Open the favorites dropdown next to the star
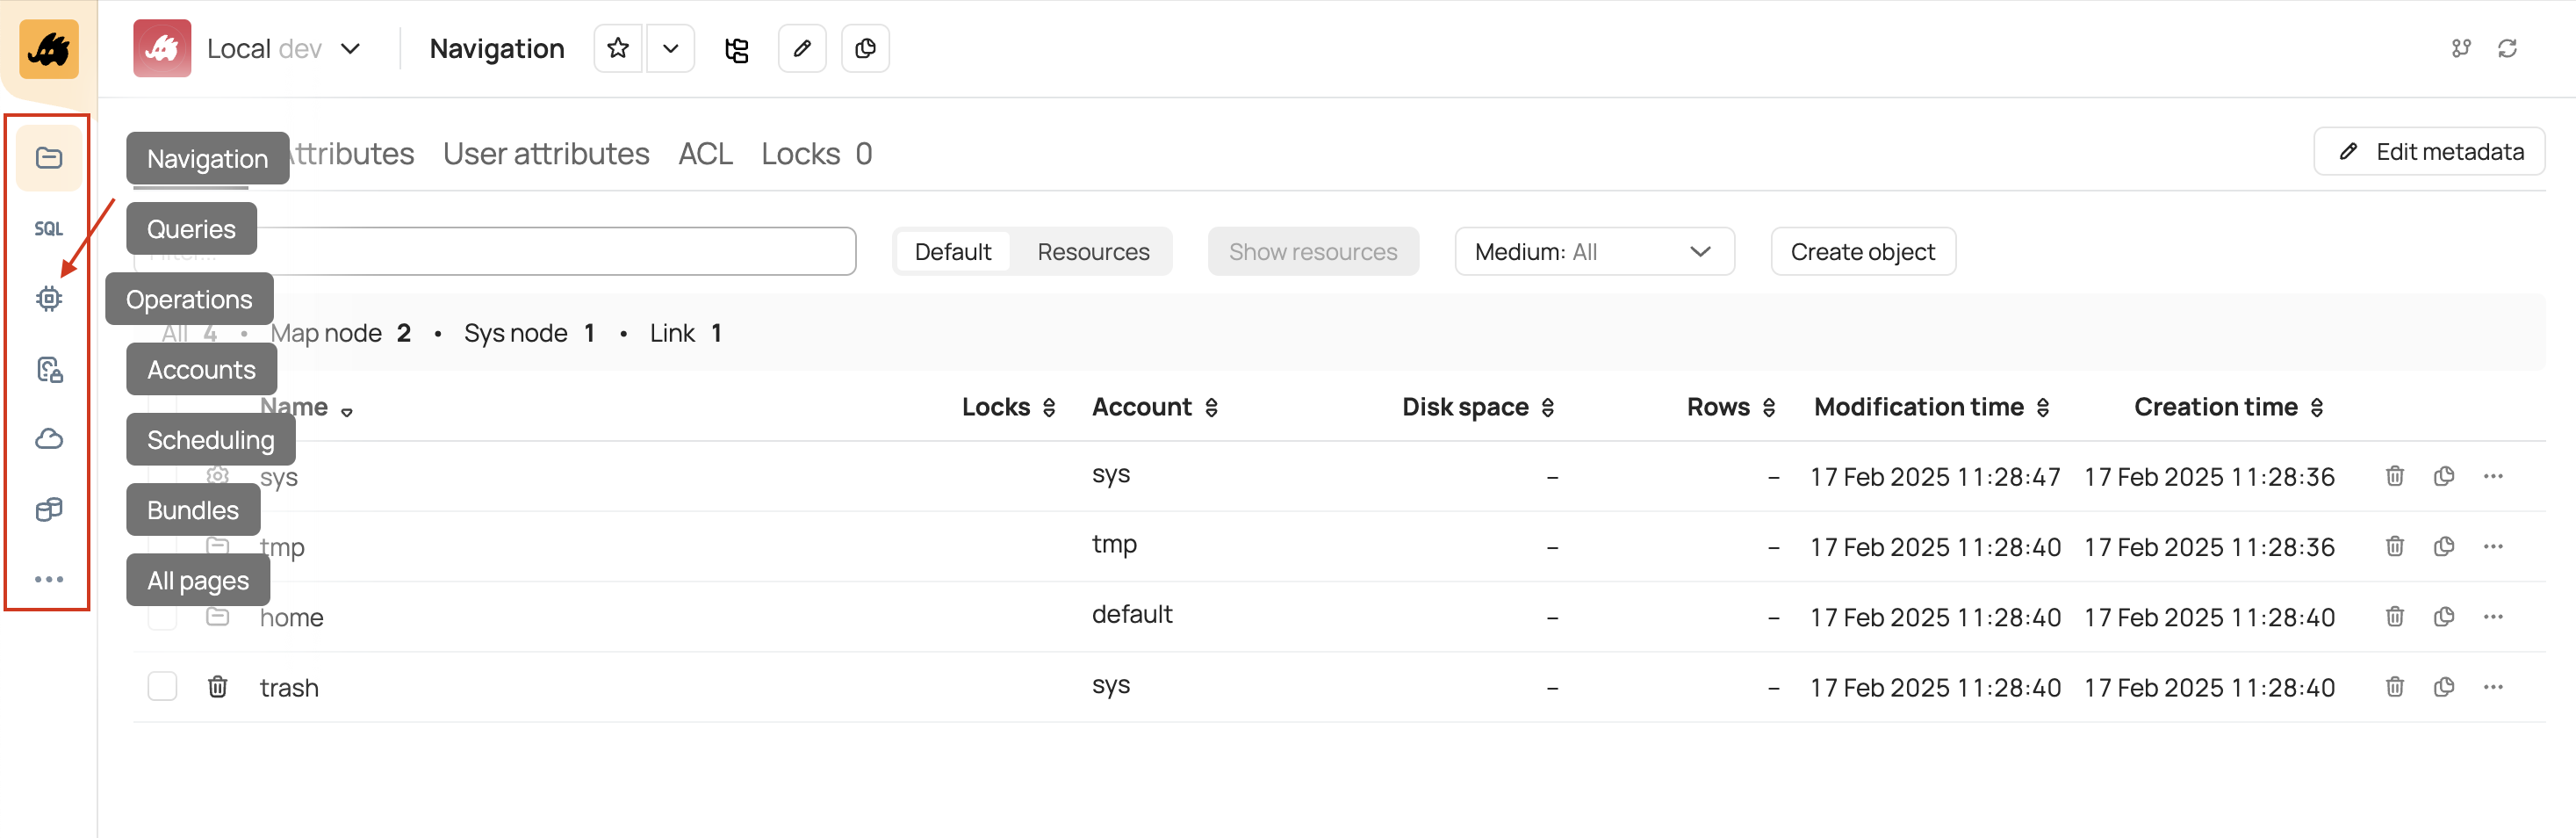This screenshot has height=838, width=2576. pos(670,48)
